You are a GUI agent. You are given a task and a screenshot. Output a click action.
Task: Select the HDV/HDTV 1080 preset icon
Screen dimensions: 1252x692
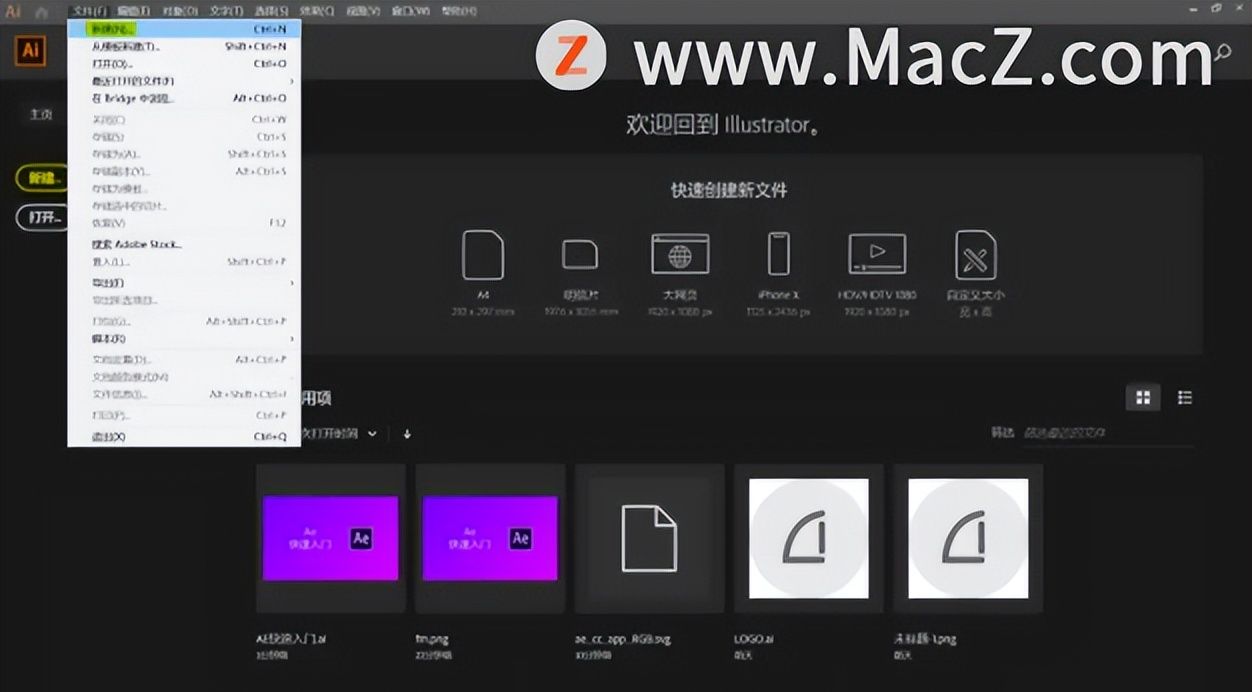pos(877,254)
